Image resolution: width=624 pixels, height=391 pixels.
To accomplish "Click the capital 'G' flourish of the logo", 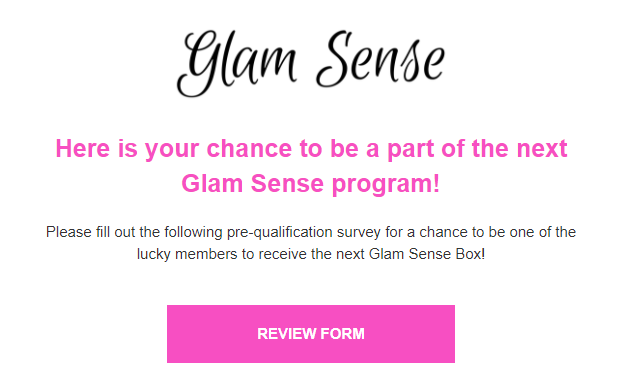I will coord(199,64).
